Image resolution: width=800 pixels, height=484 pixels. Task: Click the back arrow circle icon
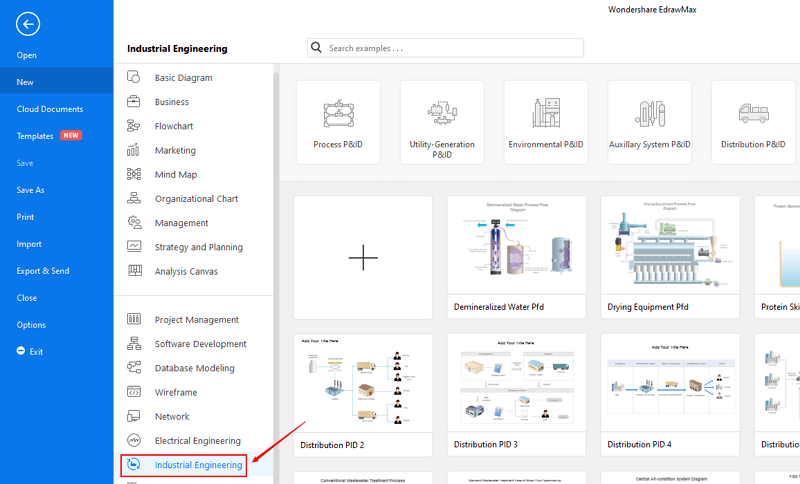pos(28,24)
